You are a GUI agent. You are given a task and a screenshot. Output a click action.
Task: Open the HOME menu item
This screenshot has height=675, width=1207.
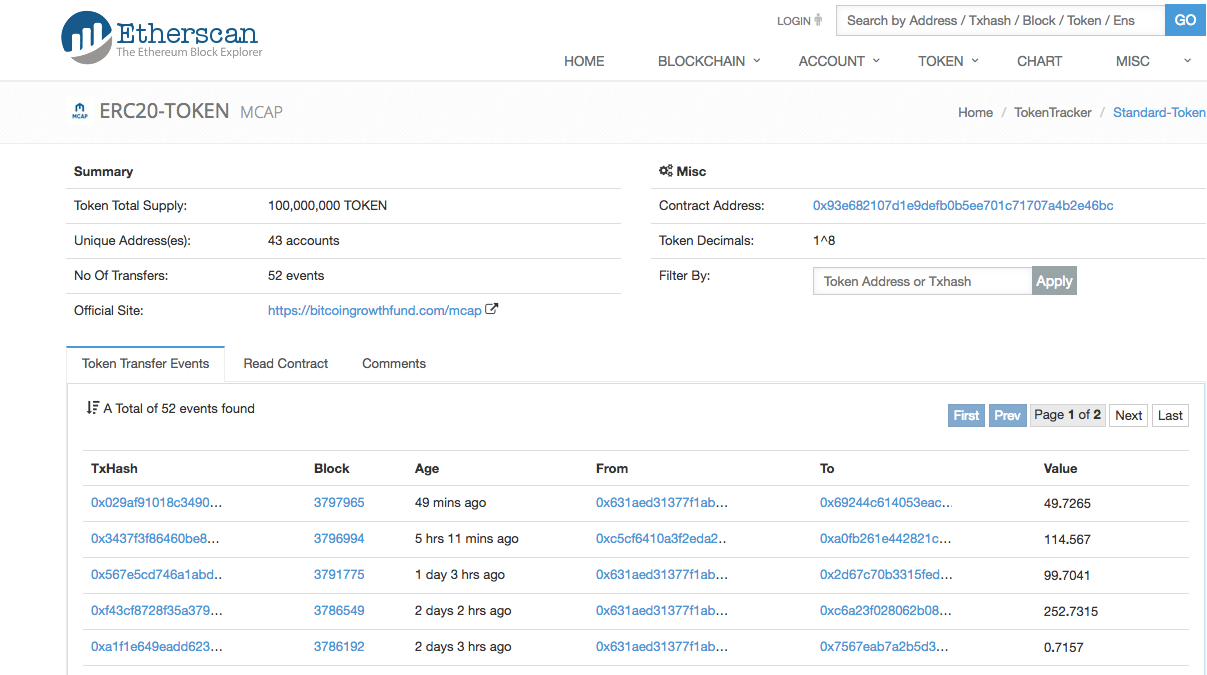point(584,61)
